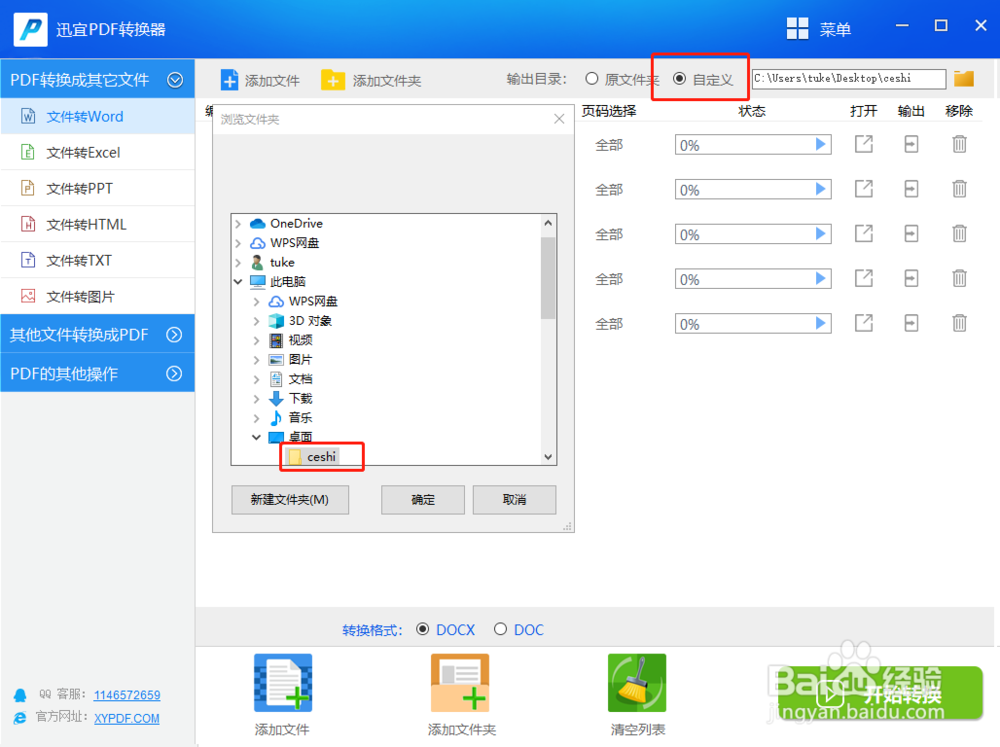Click the open-file icon in the first row
This screenshot has height=747, width=1000.
pos(864,144)
